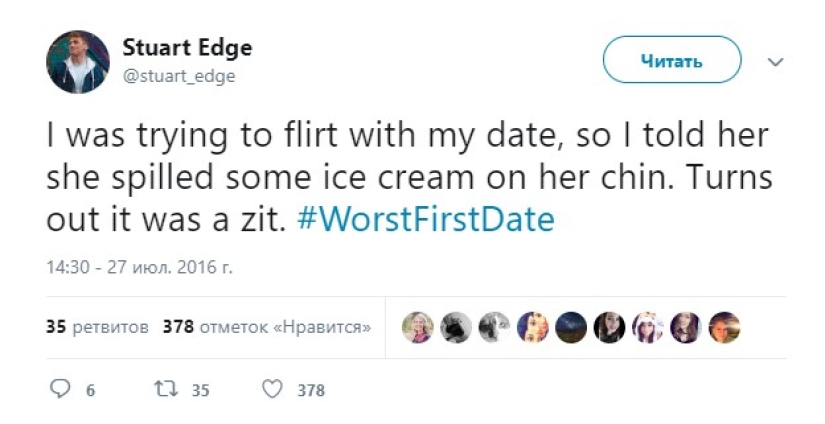Click the last liker avatar in the row
This screenshot has width=825, height=424.
point(724,327)
